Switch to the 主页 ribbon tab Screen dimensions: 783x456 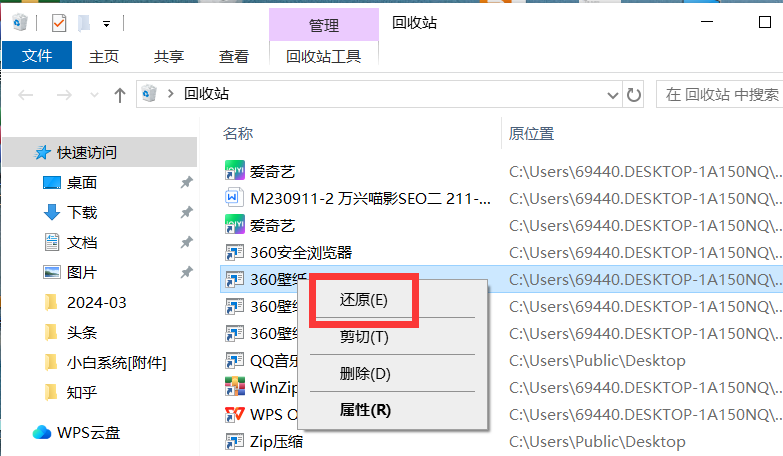(104, 56)
